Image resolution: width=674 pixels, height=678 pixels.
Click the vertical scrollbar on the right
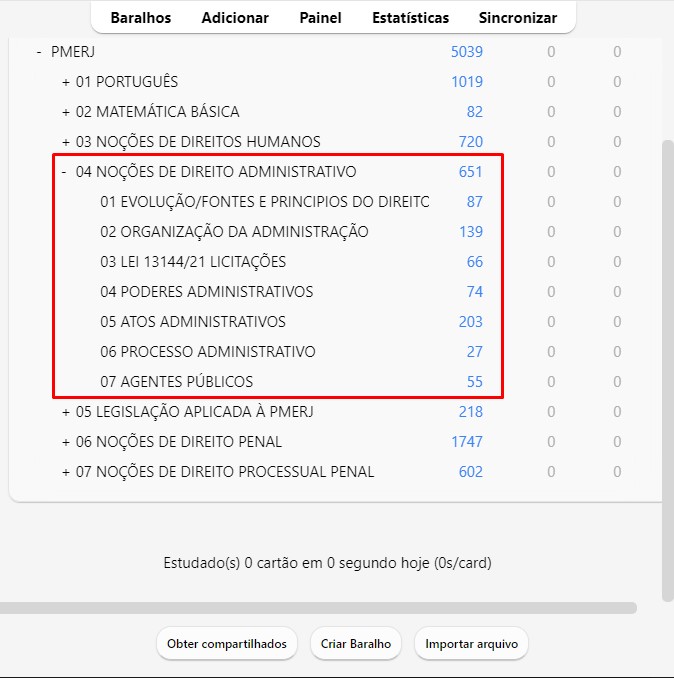pyautogui.click(x=667, y=370)
